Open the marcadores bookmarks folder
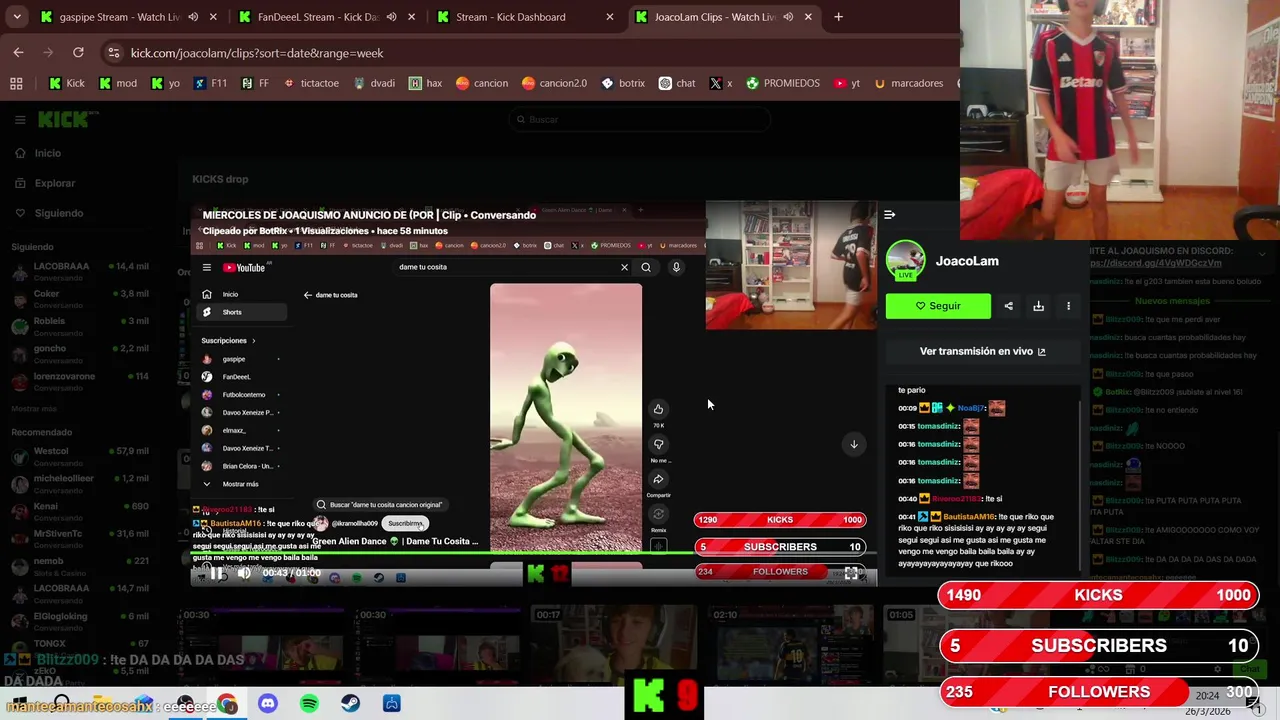The image size is (1280, 720). pyautogui.click(x=908, y=84)
